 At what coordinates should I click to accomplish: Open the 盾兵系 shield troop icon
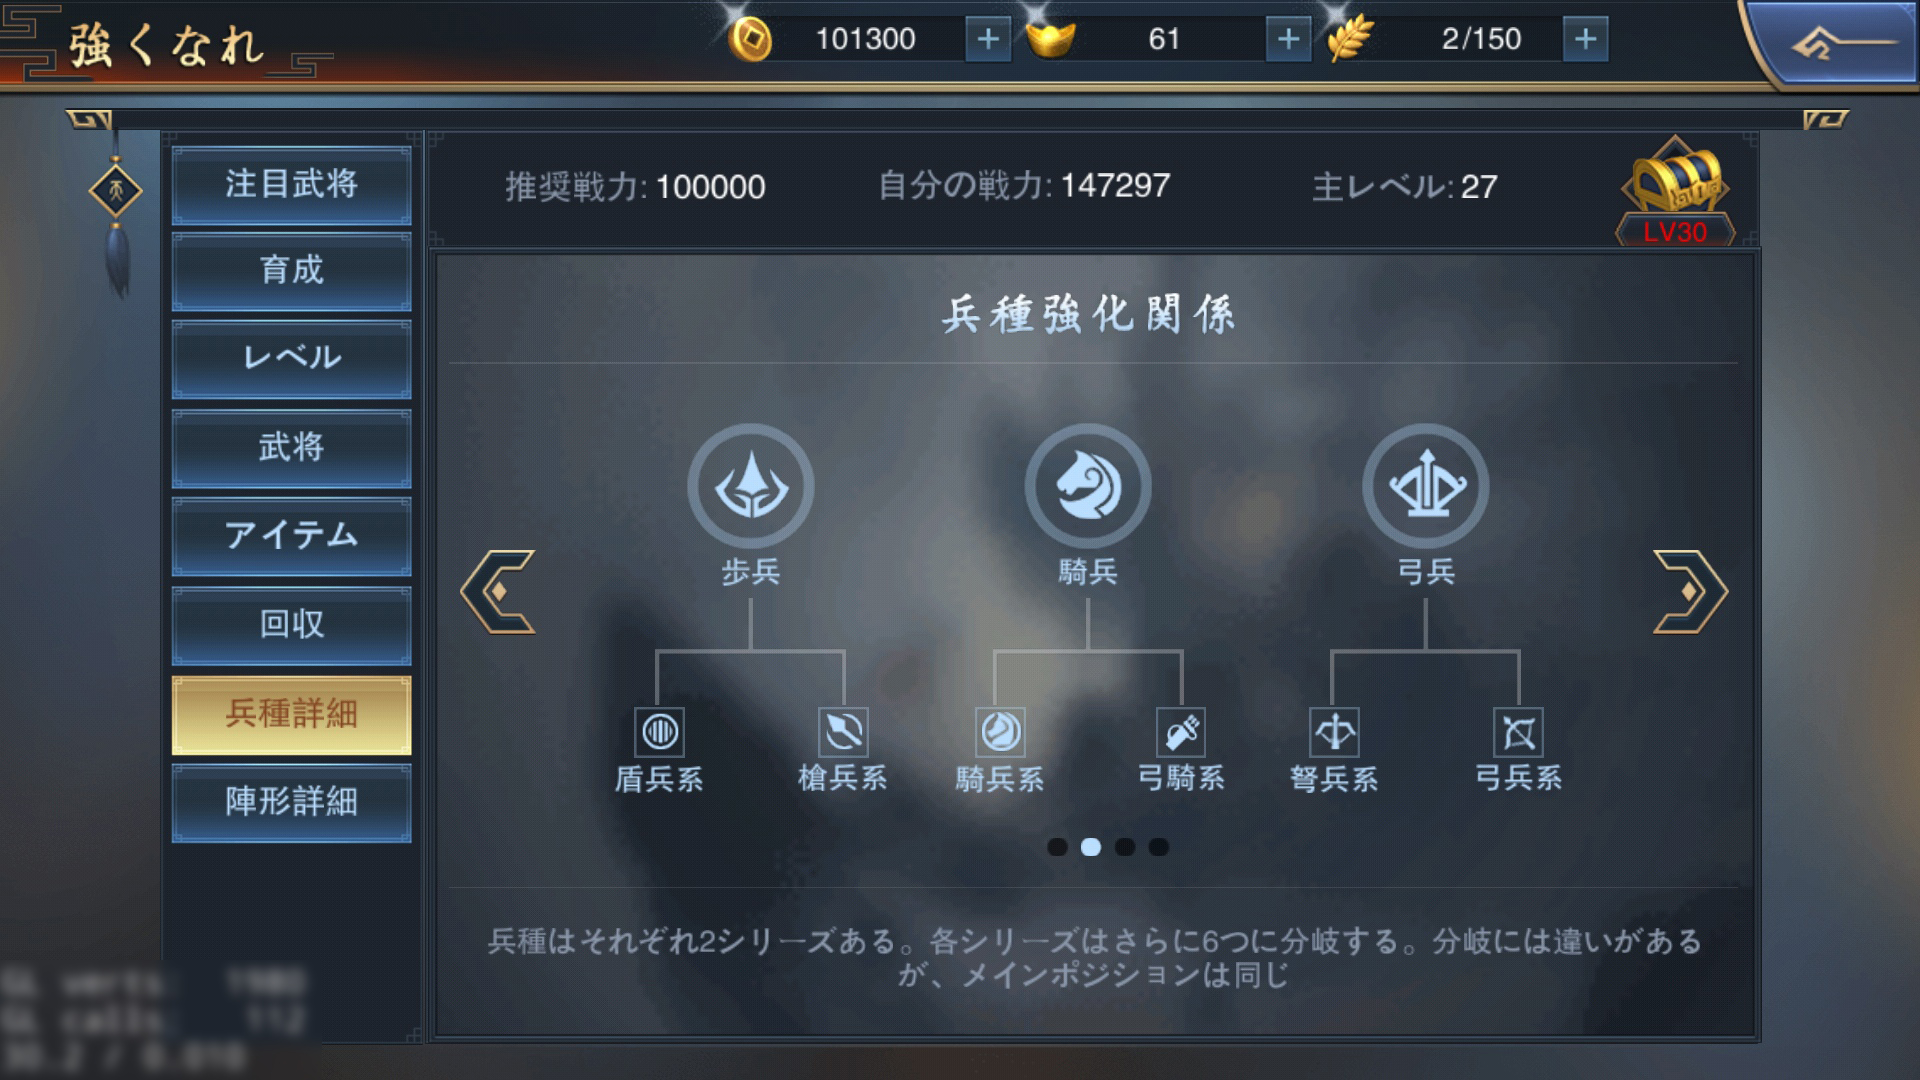[x=659, y=732]
